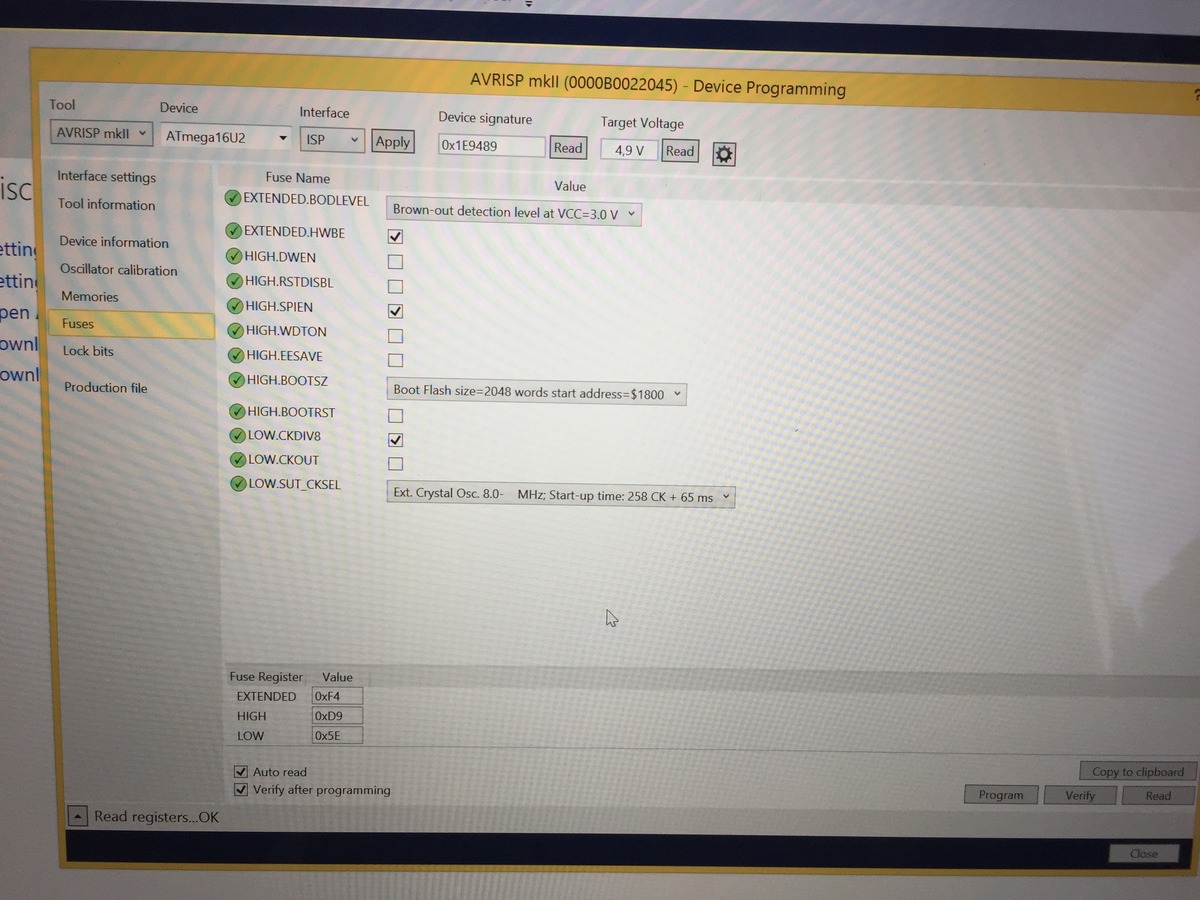The width and height of the screenshot is (1200, 900).
Task: Select Tool information in the sidebar
Action: (107, 205)
